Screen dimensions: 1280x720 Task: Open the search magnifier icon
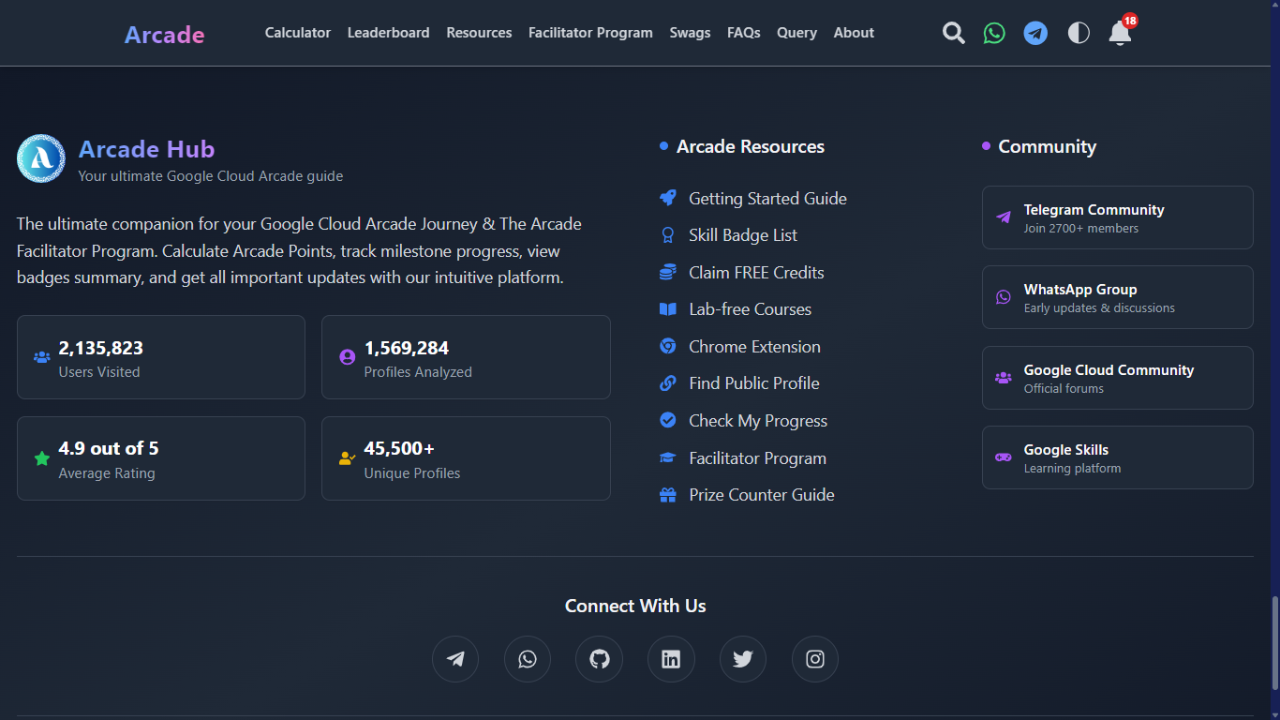[x=954, y=33]
